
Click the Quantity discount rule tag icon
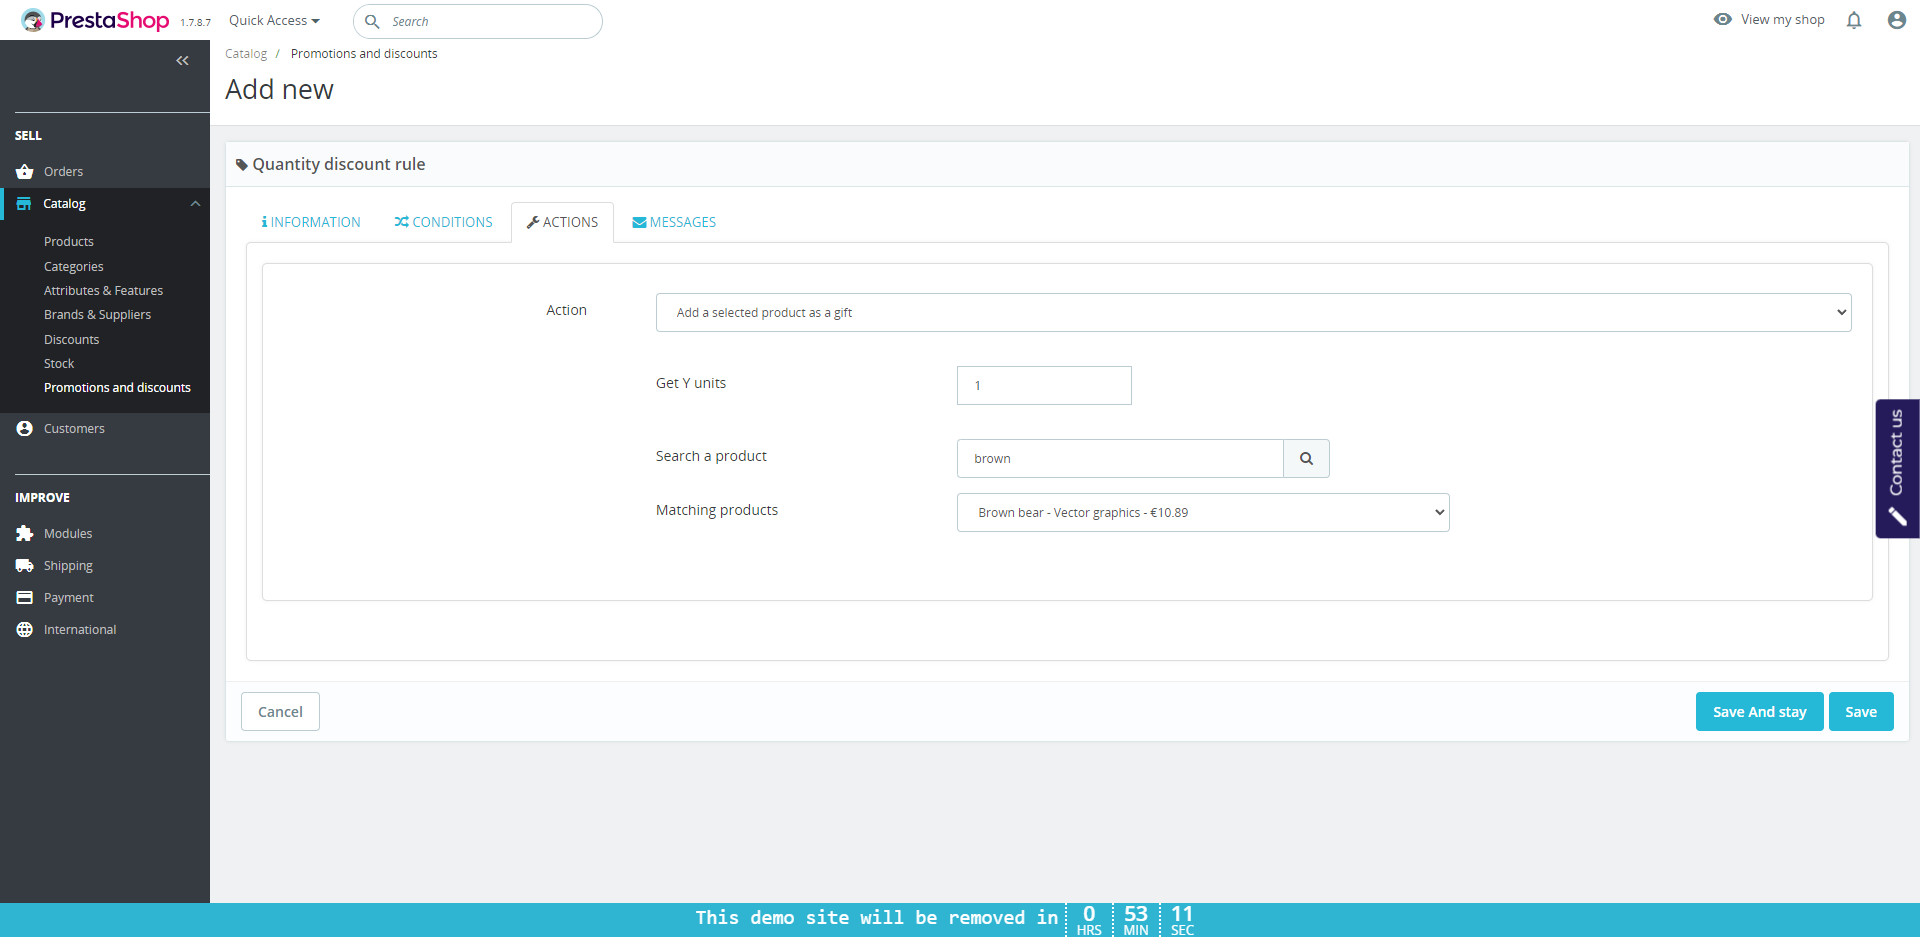click(242, 165)
